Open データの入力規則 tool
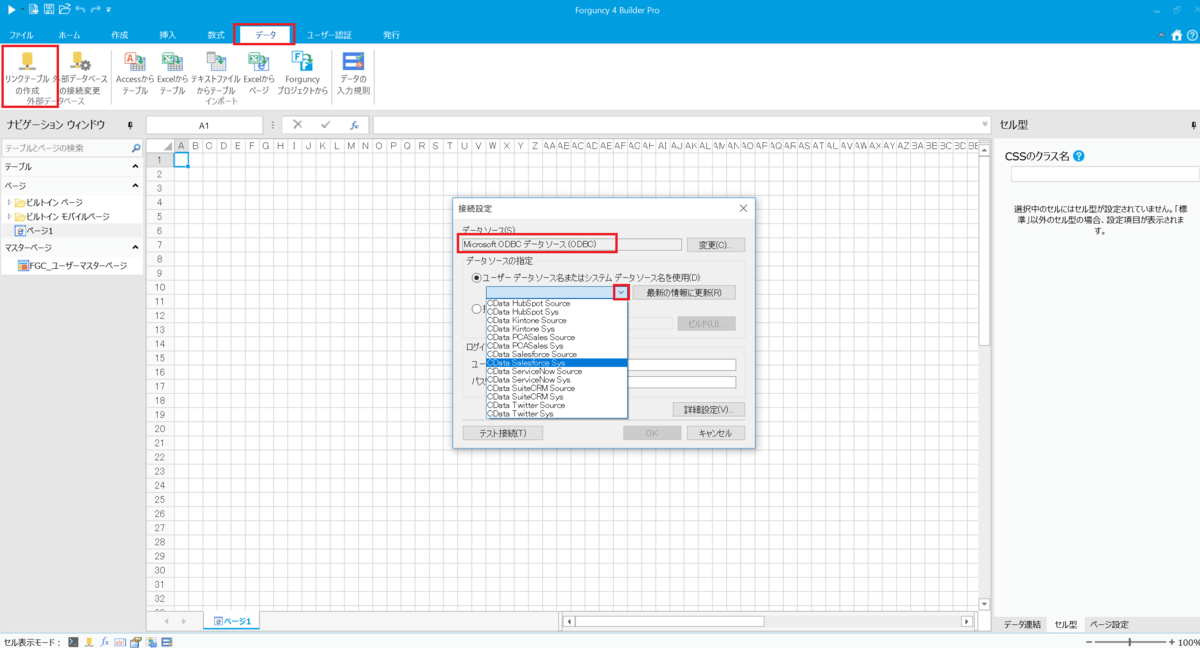1200x648 pixels. (354, 73)
